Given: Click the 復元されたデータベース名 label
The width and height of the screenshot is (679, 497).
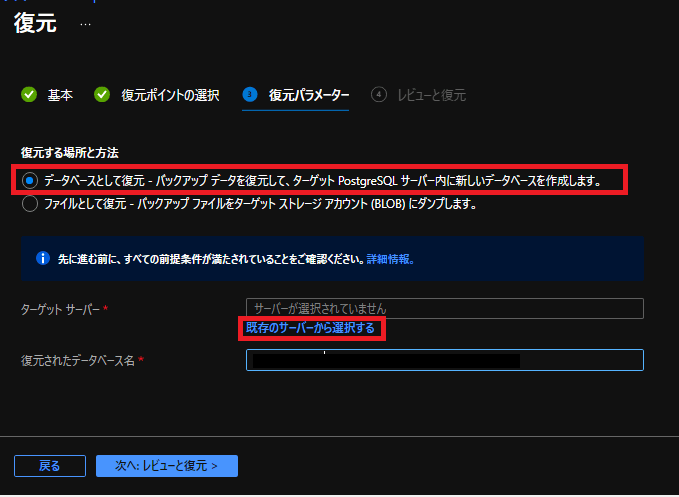Looking at the screenshot, I should coord(78,360).
